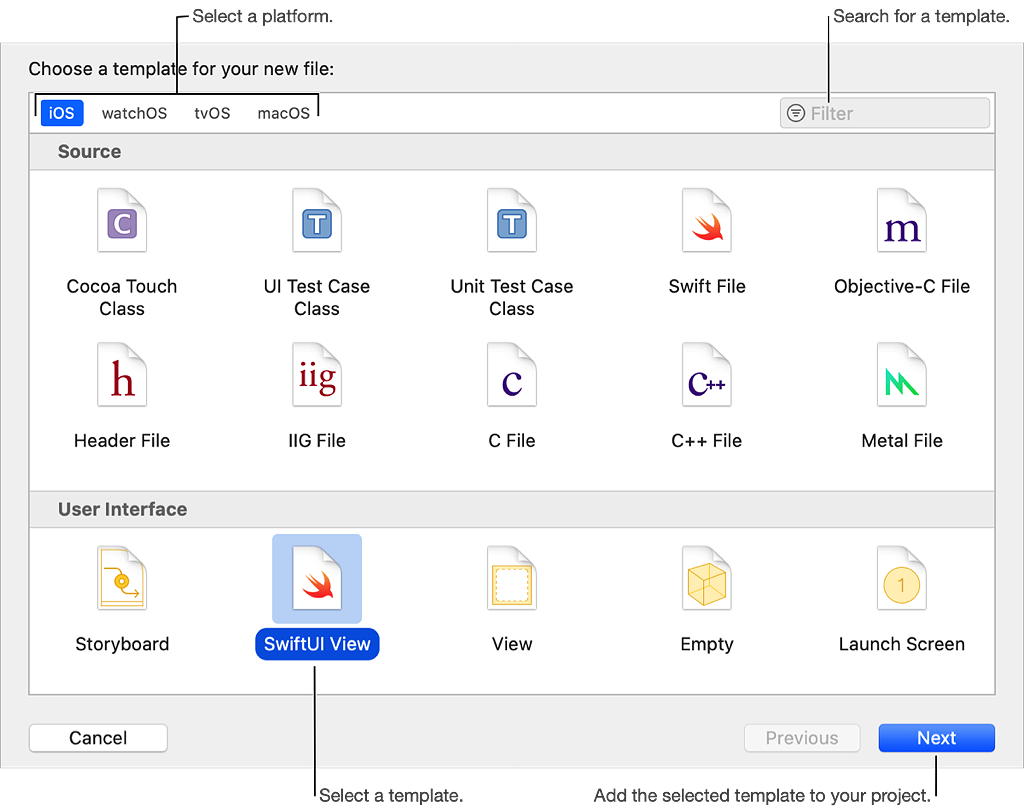Image resolution: width=1024 pixels, height=811 pixels.
Task: Select the C File template icon
Action: pyautogui.click(x=512, y=374)
